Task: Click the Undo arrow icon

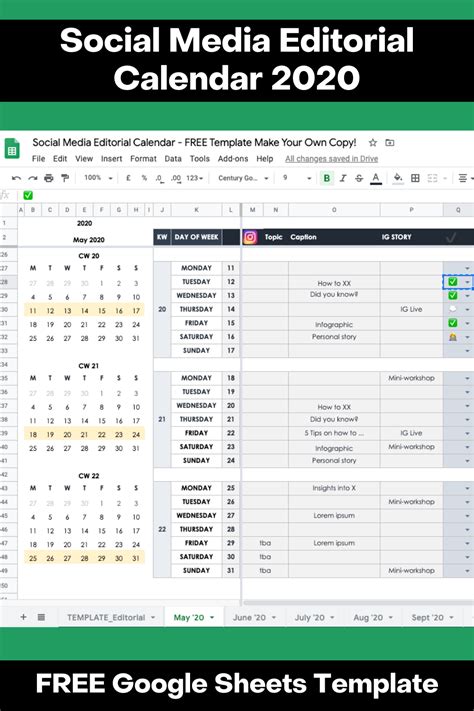Action: pyautogui.click(x=16, y=178)
